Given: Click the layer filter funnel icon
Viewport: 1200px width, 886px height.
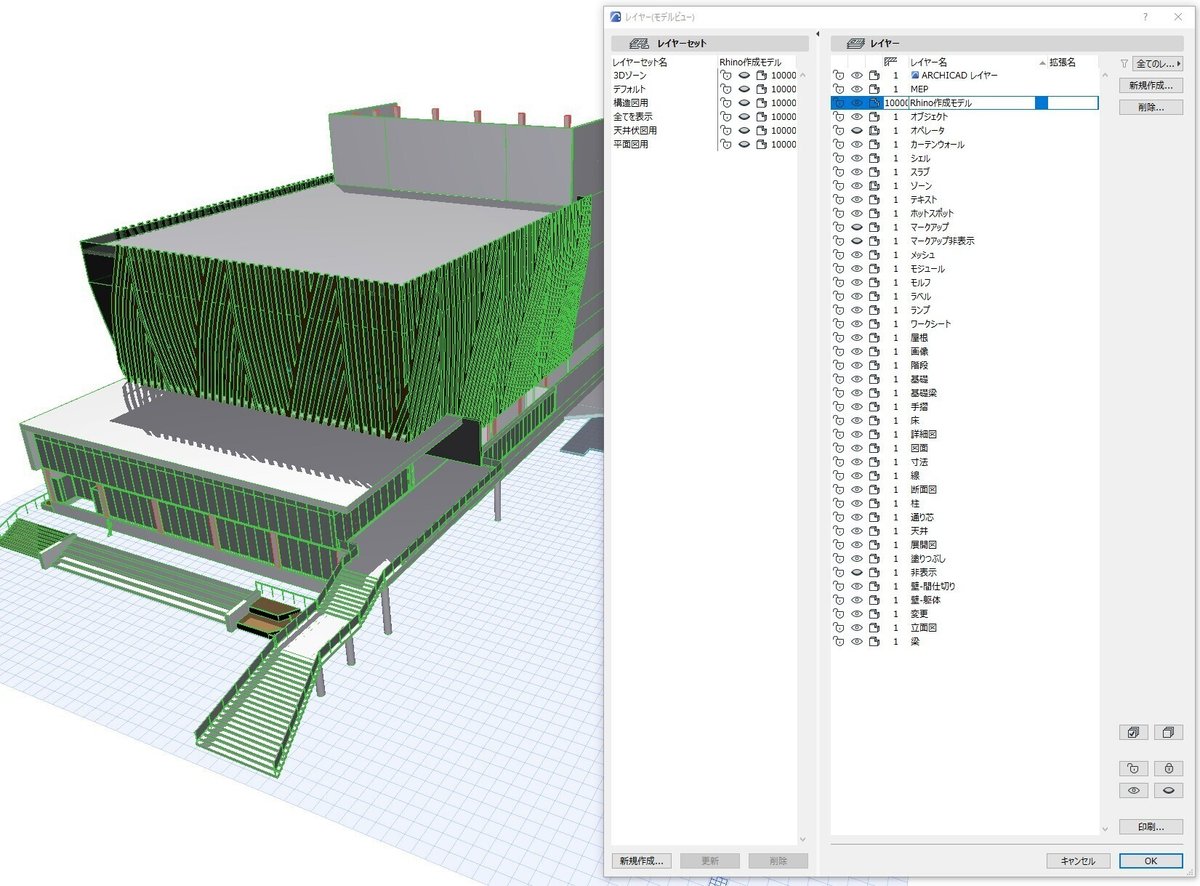Looking at the screenshot, I should (x=1124, y=63).
